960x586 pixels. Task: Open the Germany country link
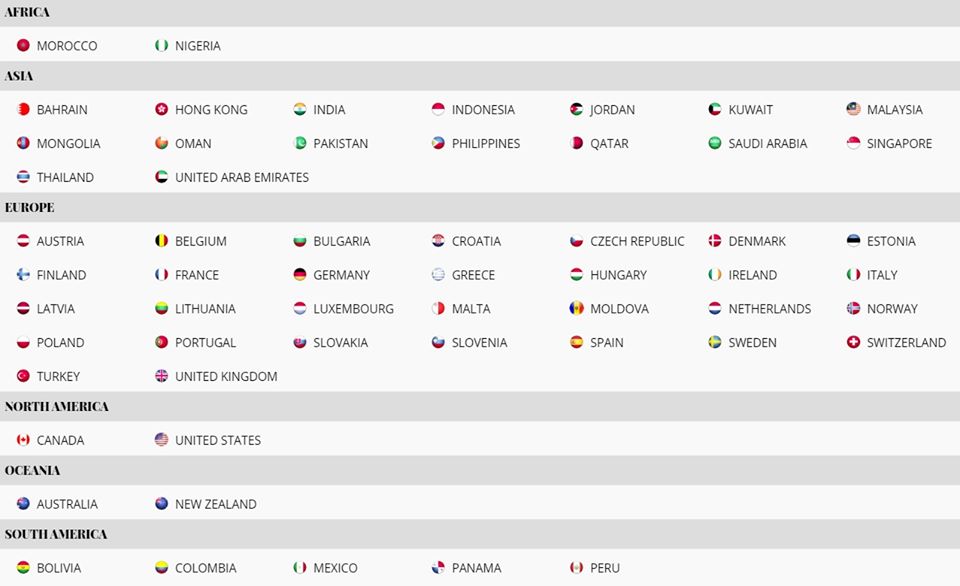click(x=342, y=276)
